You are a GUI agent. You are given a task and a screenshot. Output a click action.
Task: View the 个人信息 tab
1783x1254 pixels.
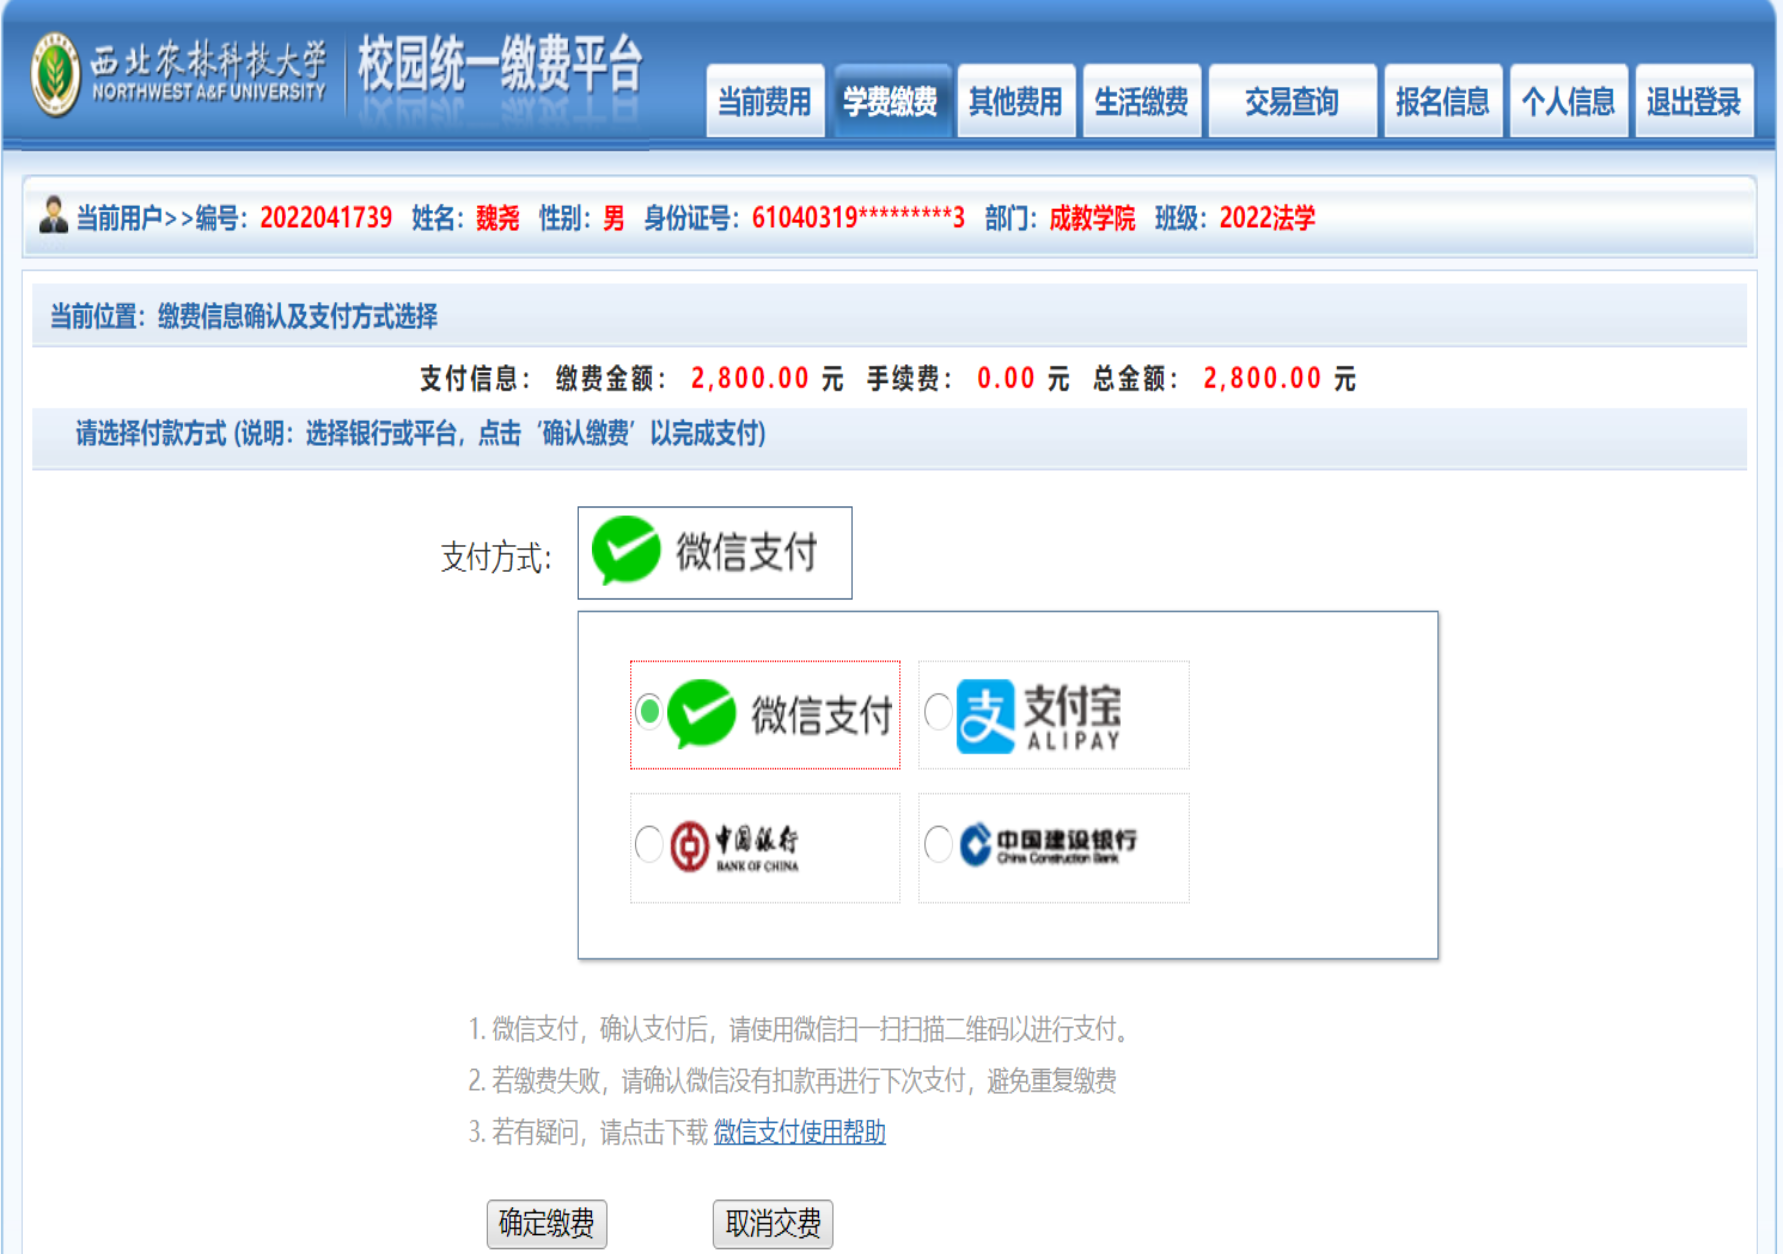[1568, 101]
